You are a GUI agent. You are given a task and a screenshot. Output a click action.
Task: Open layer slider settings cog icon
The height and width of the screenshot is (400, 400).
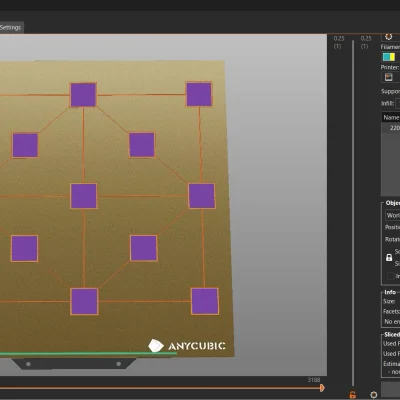374,395
